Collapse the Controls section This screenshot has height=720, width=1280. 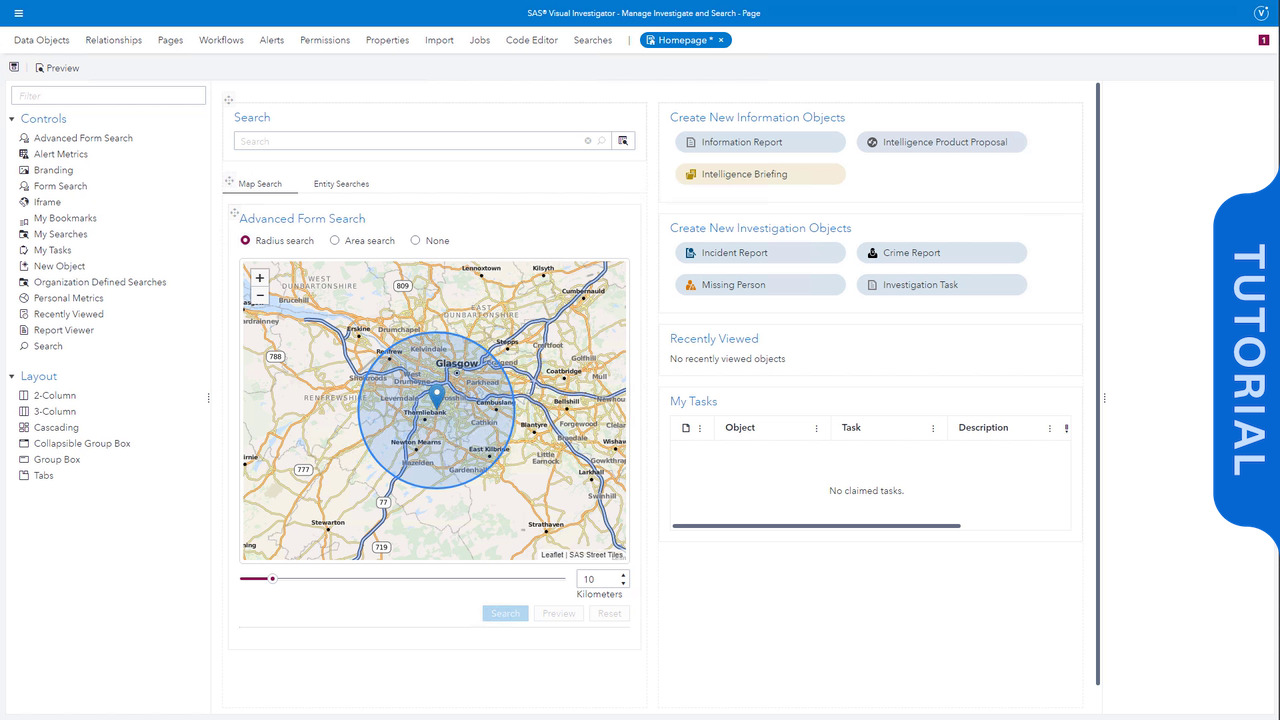(x=12, y=119)
